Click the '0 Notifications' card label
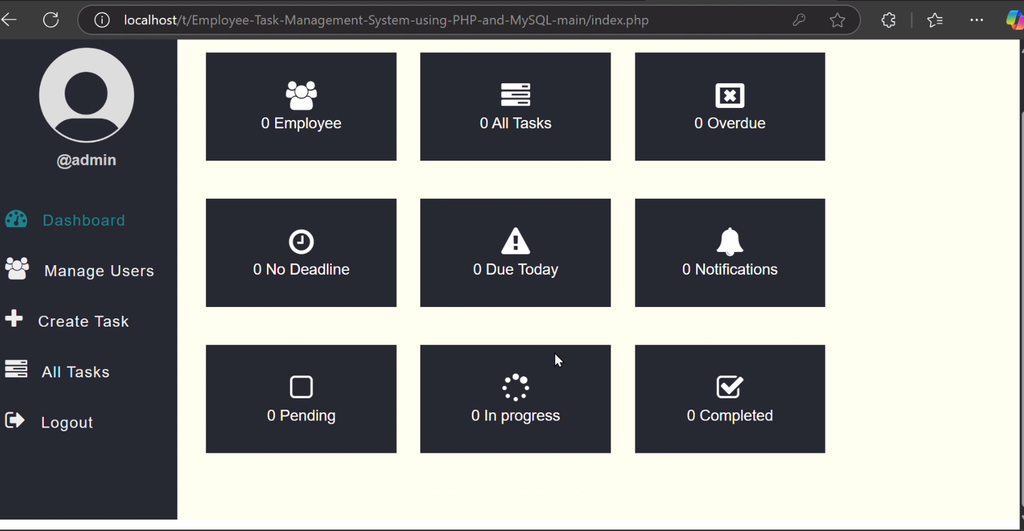 tap(729, 269)
